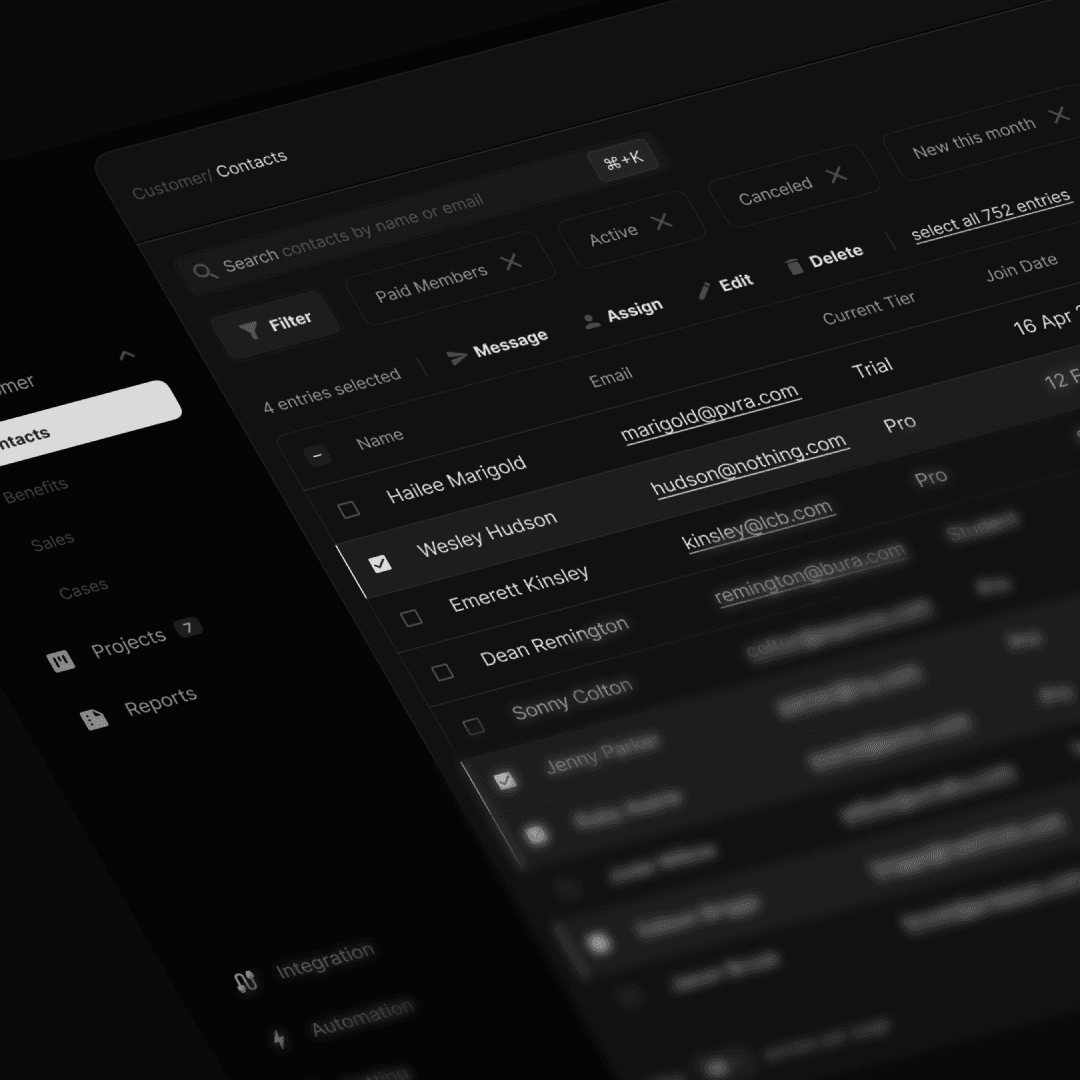Open the remington@bura.com email link
This screenshot has height=1080, width=1080.
point(810,573)
